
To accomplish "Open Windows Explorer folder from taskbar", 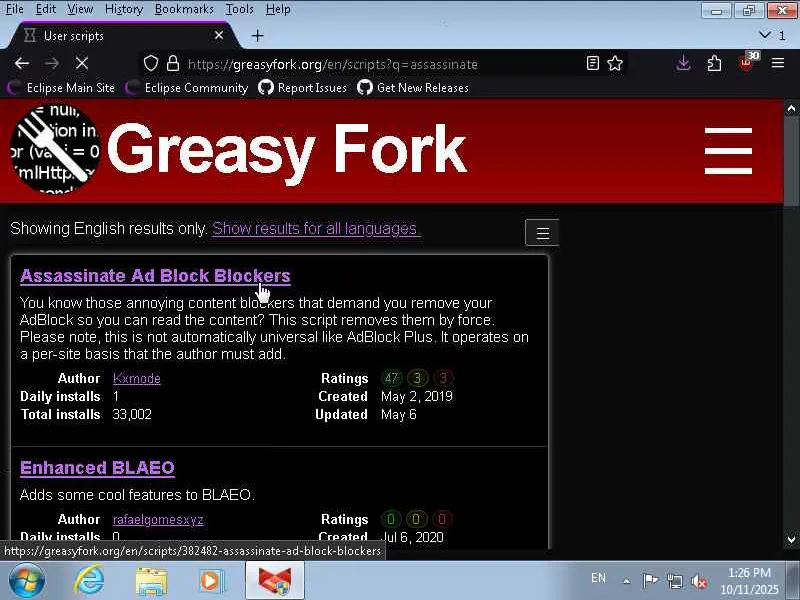I will click(151, 581).
